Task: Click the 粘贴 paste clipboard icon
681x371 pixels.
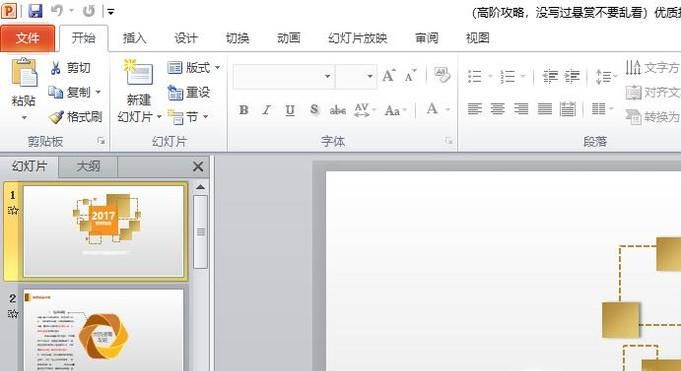Action: (x=24, y=73)
